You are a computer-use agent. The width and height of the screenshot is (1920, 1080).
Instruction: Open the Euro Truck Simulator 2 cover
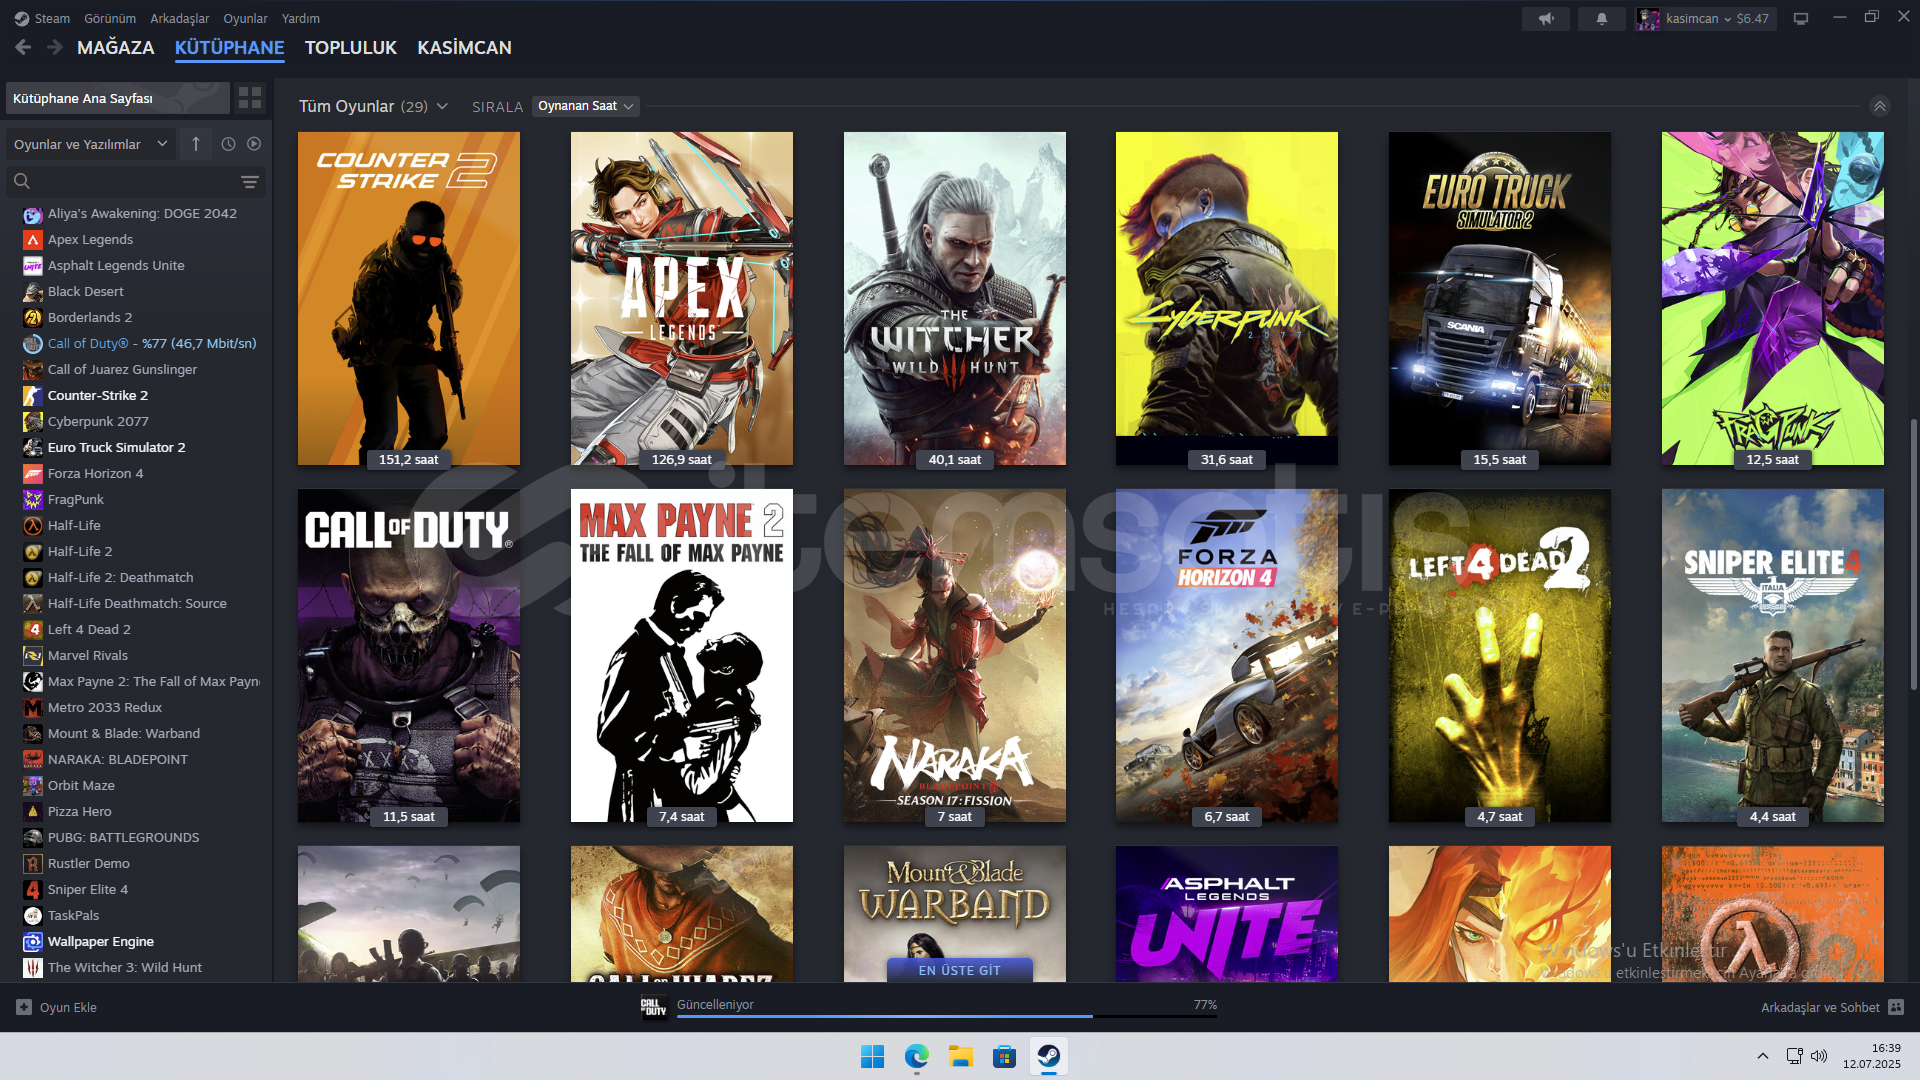click(1500, 298)
